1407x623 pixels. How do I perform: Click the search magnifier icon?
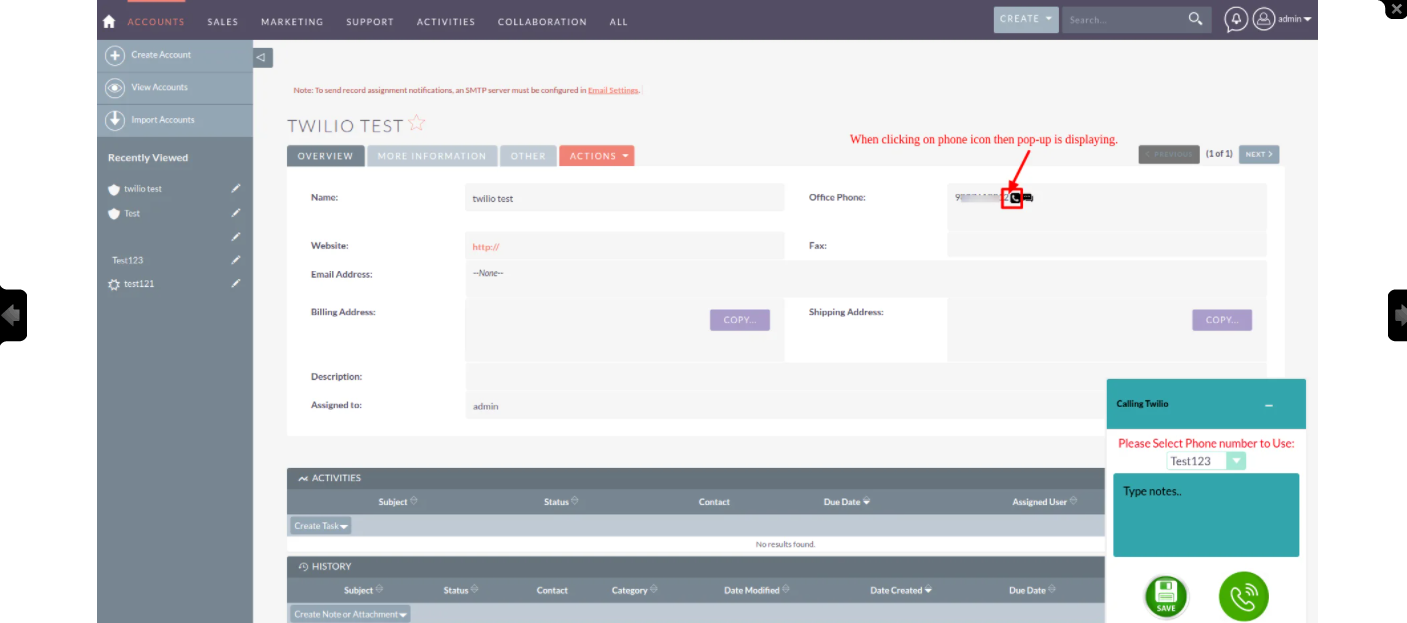(x=1195, y=19)
